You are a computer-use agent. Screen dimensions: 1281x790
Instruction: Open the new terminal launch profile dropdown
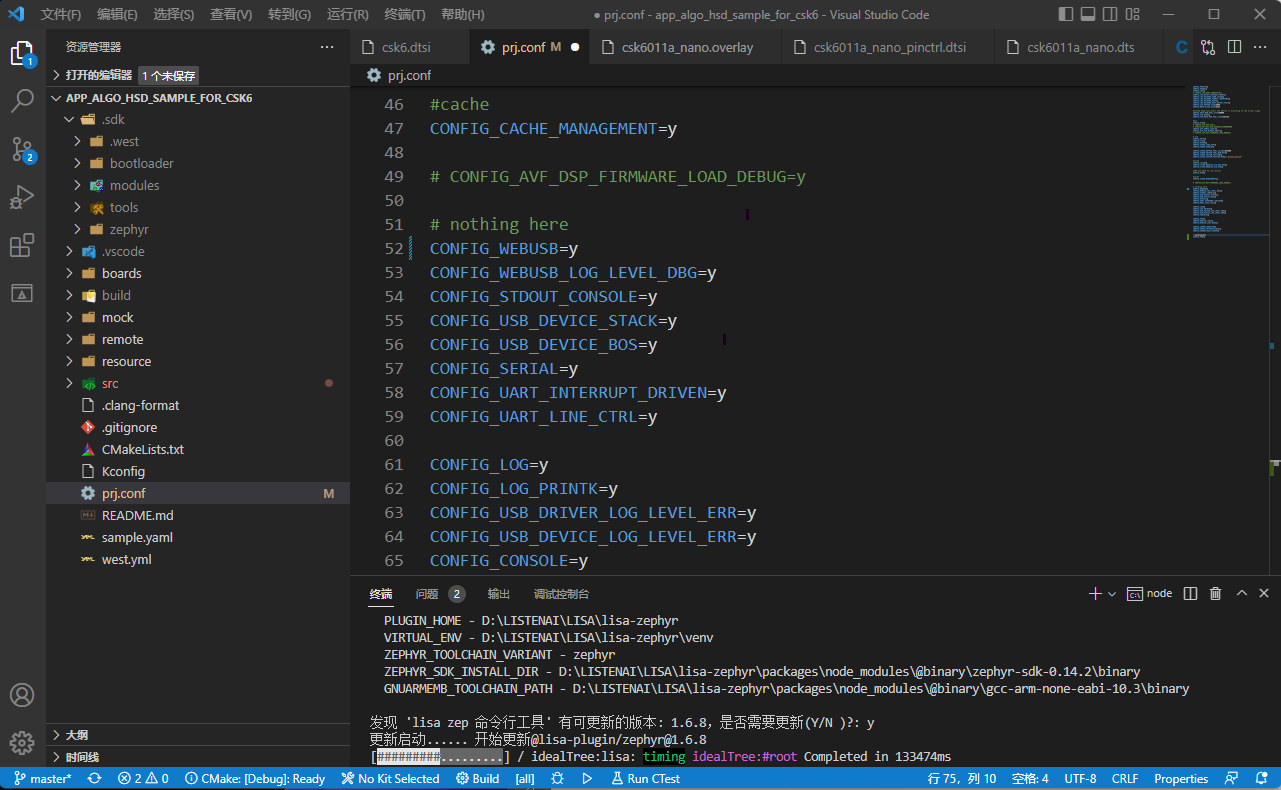coord(1112,594)
